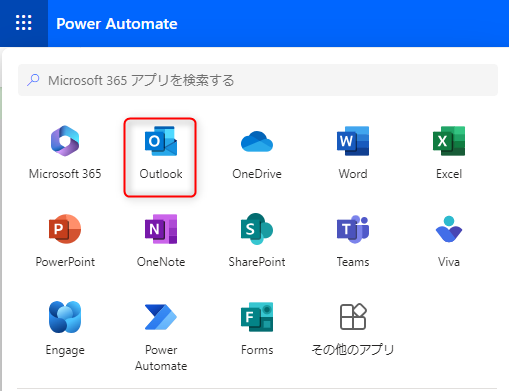Click the Power Automate header title
Image resolution: width=509 pixels, height=391 pixels.
117,24
